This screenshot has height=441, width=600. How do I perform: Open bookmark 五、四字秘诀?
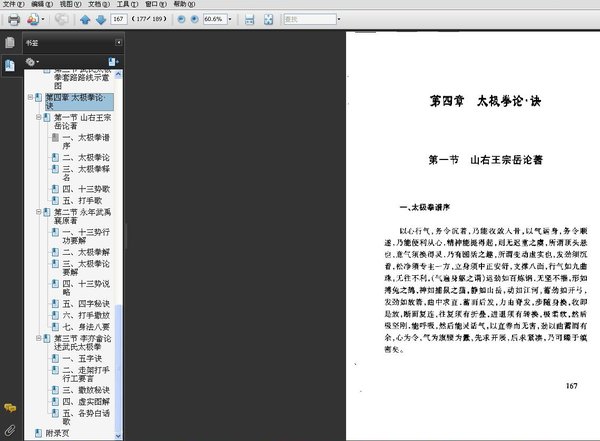[x=86, y=304]
